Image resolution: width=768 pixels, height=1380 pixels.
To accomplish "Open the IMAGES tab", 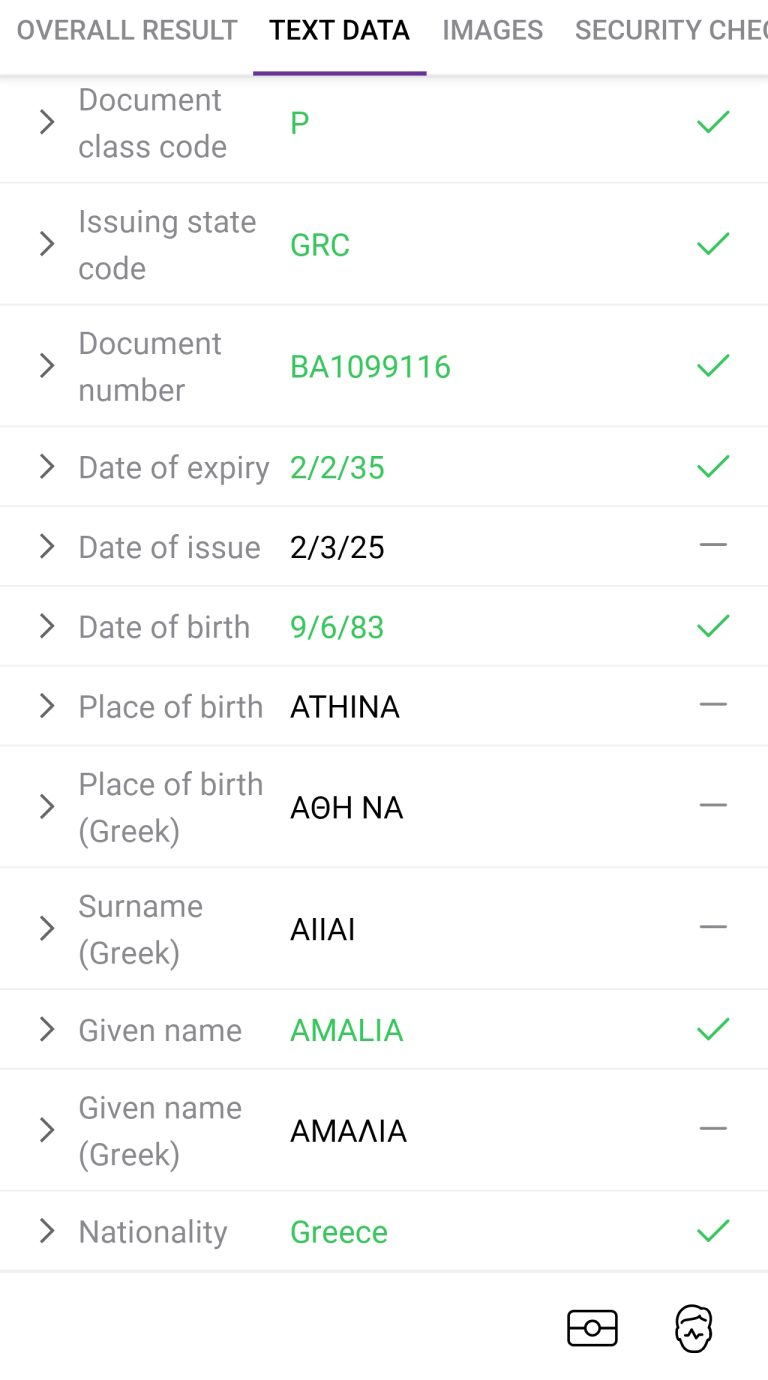I will pos(493,30).
